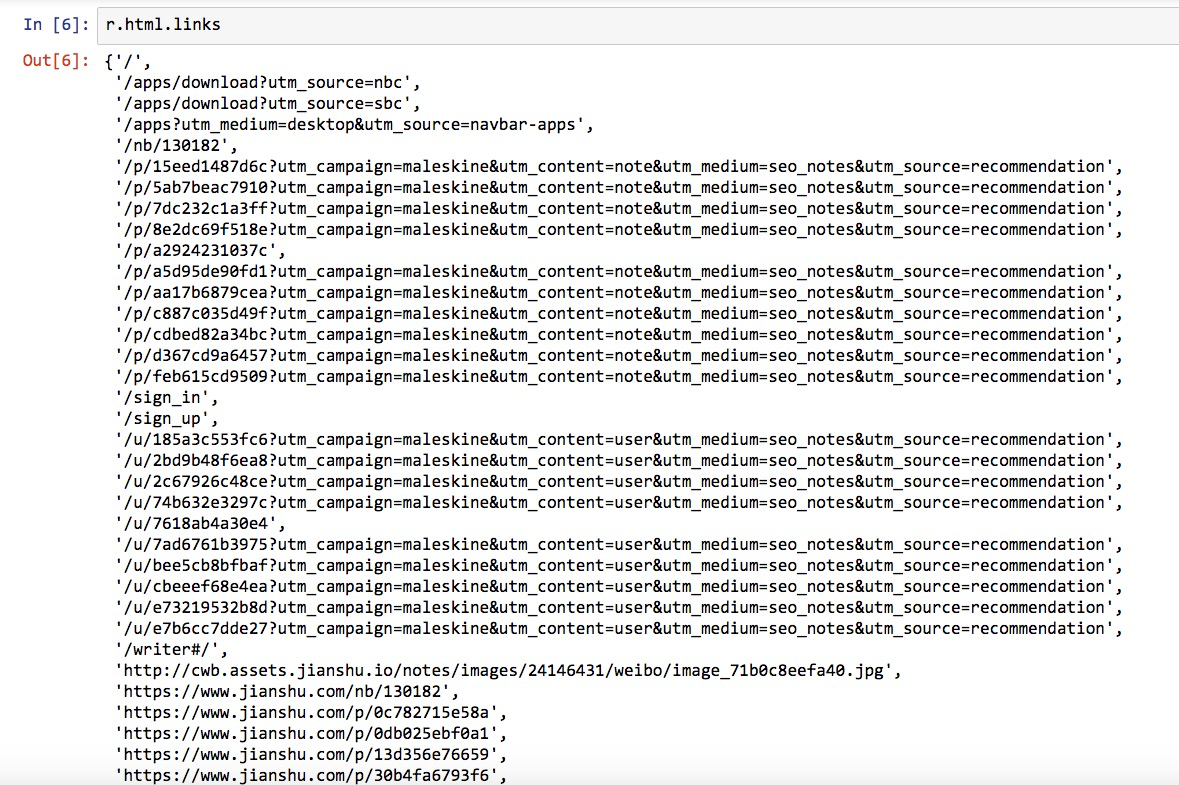The height and width of the screenshot is (785, 1179).
Task: Click the full https jianshu.com/nb/130182 URL
Action: [288, 691]
